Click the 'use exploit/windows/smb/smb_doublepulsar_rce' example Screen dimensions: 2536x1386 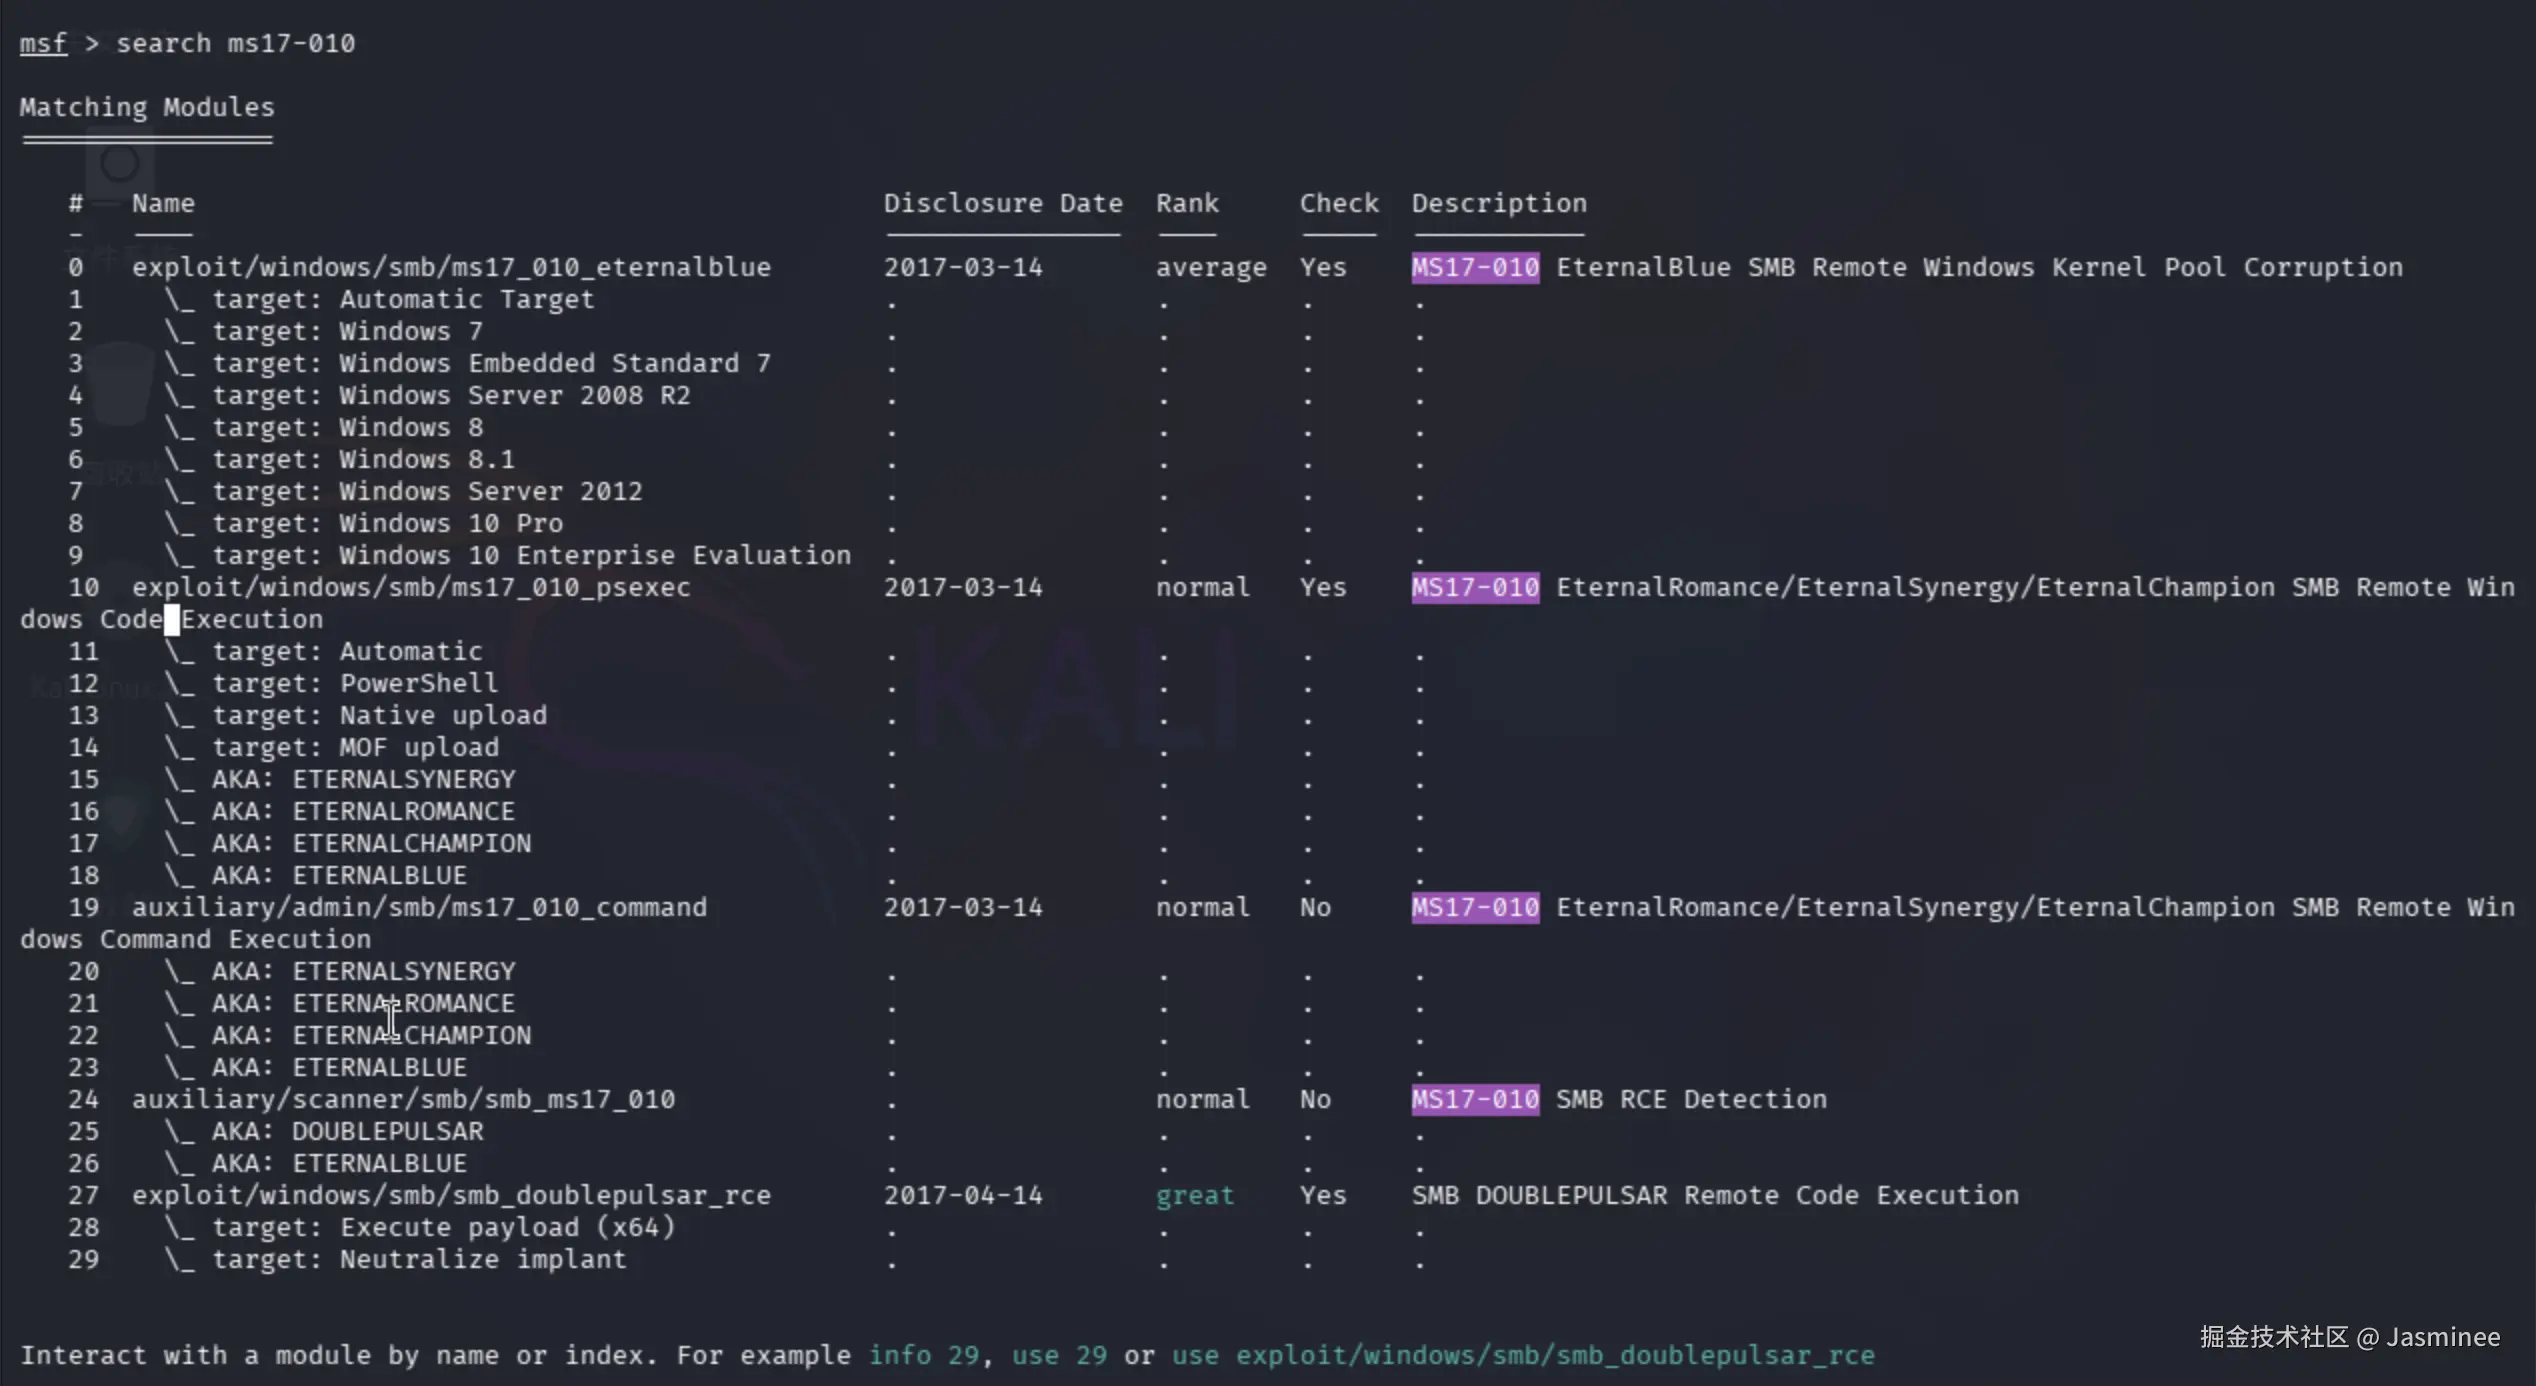tap(1522, 1355)
